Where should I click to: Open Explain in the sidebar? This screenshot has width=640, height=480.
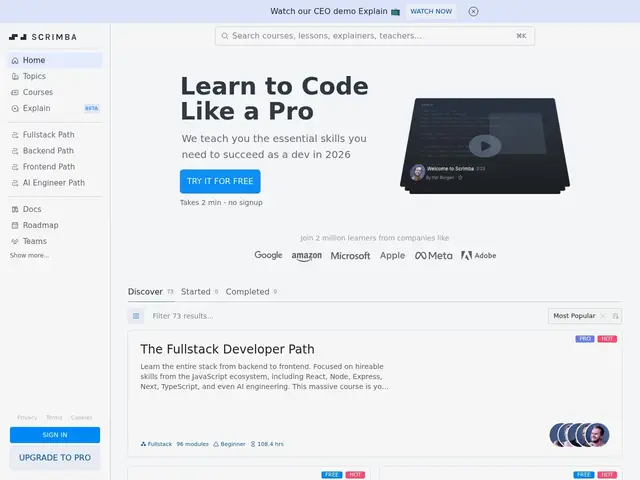pos(55,109)
